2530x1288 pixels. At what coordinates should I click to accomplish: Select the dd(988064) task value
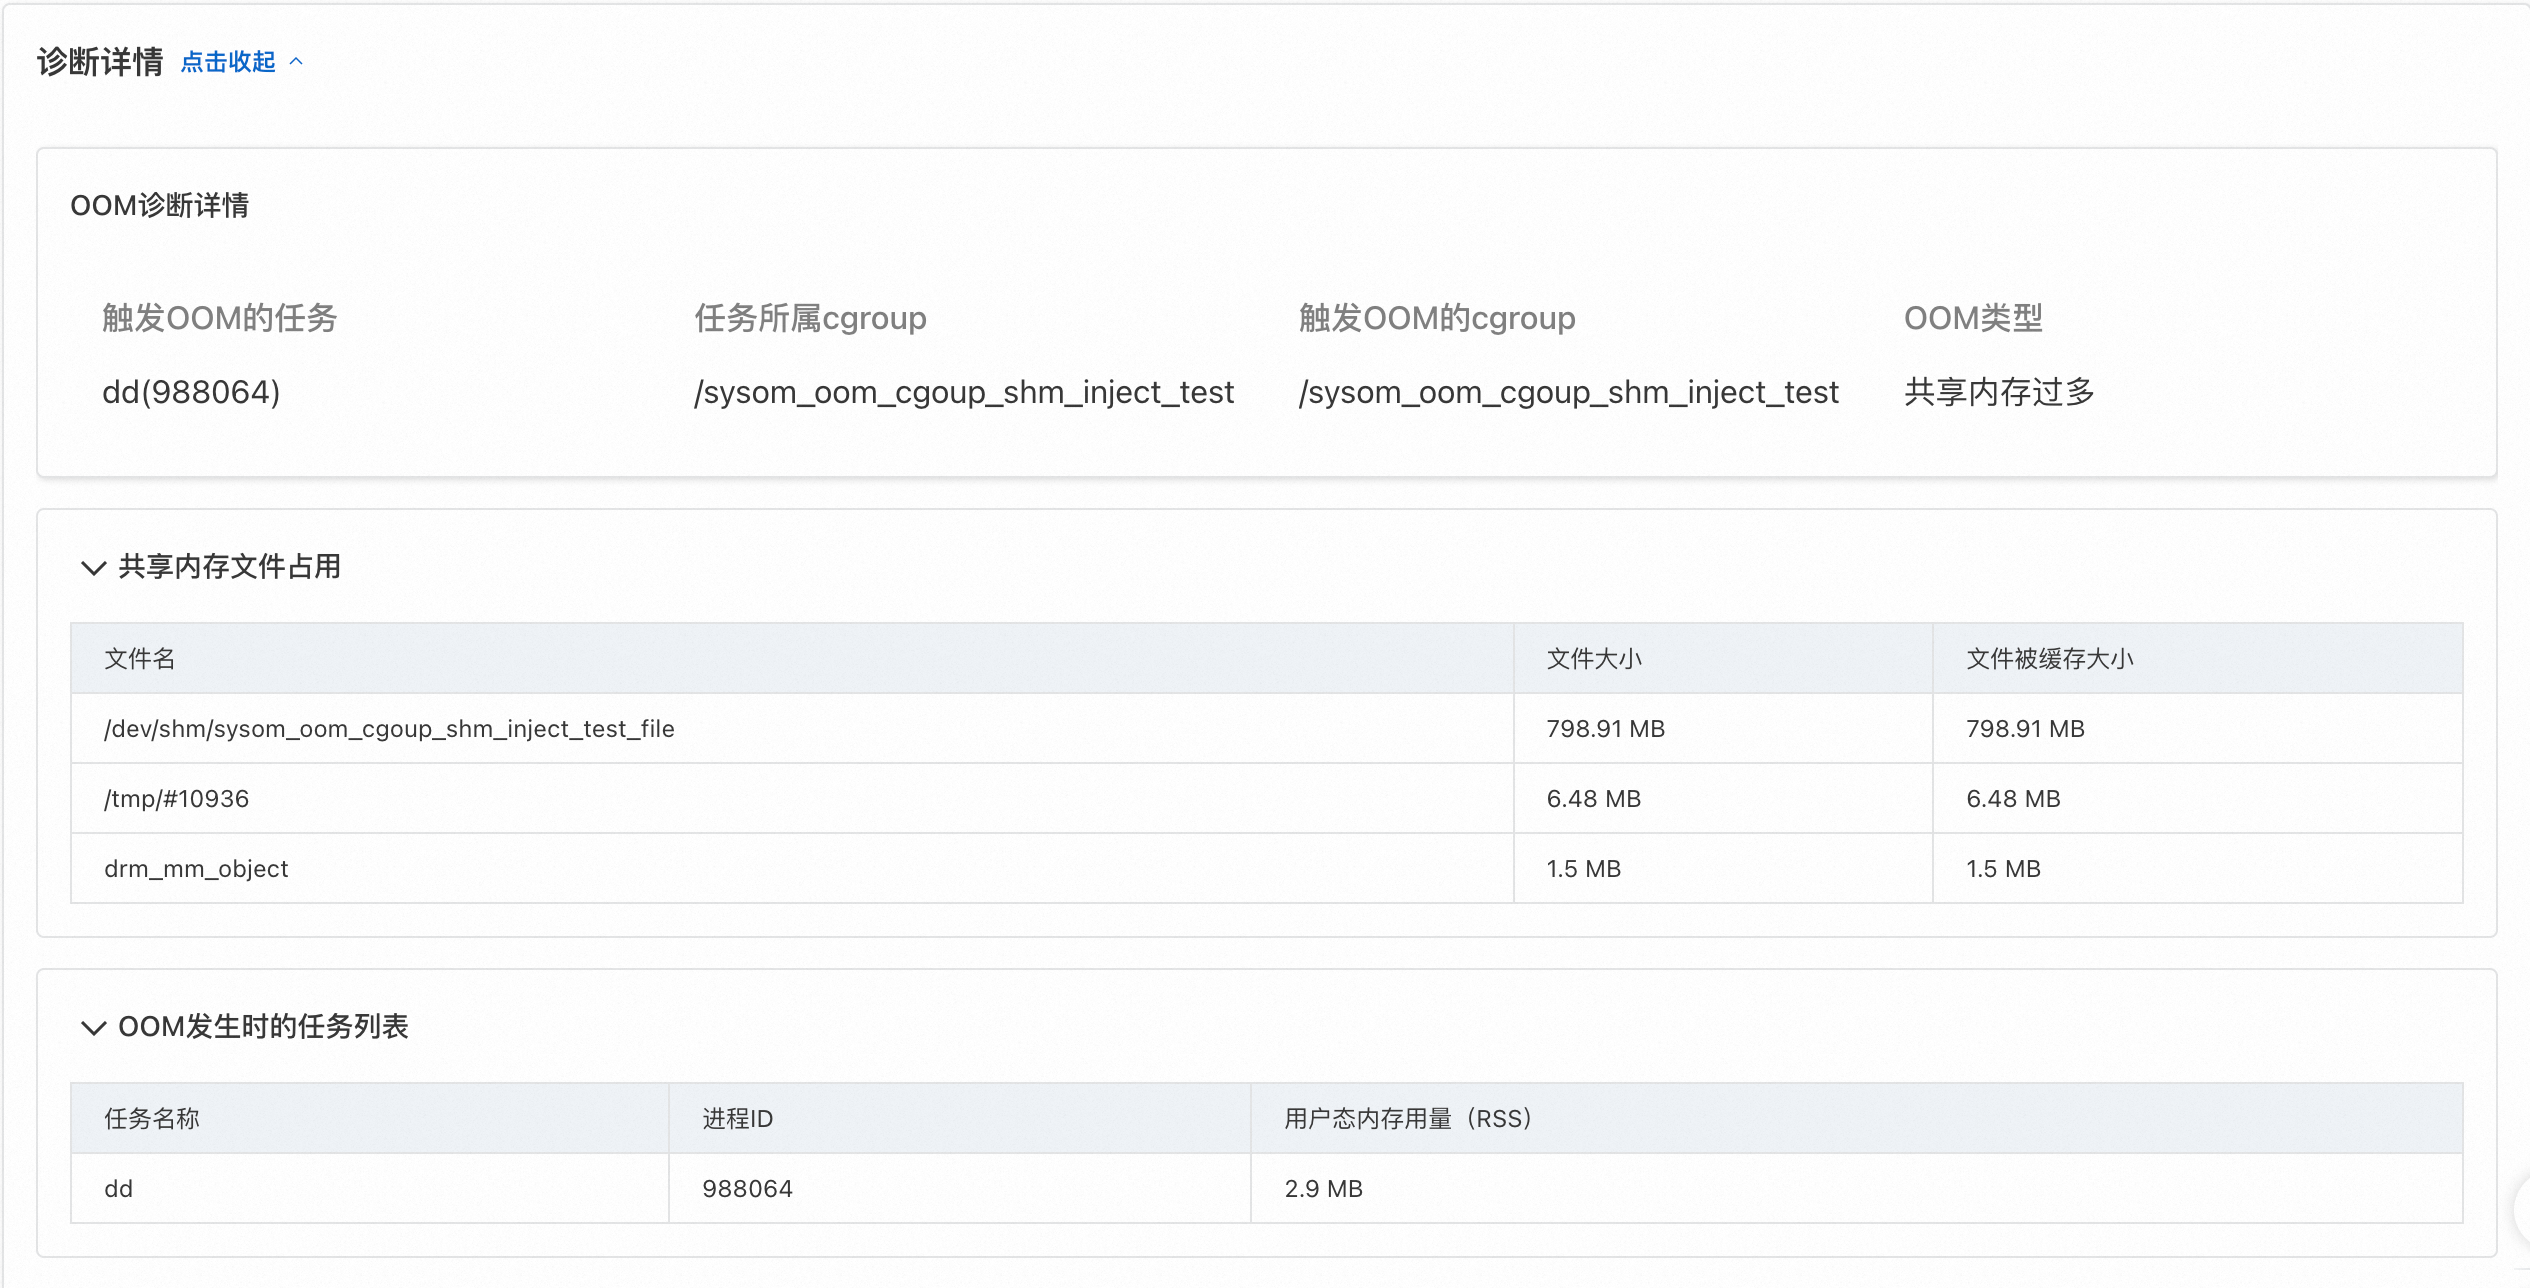191,392
